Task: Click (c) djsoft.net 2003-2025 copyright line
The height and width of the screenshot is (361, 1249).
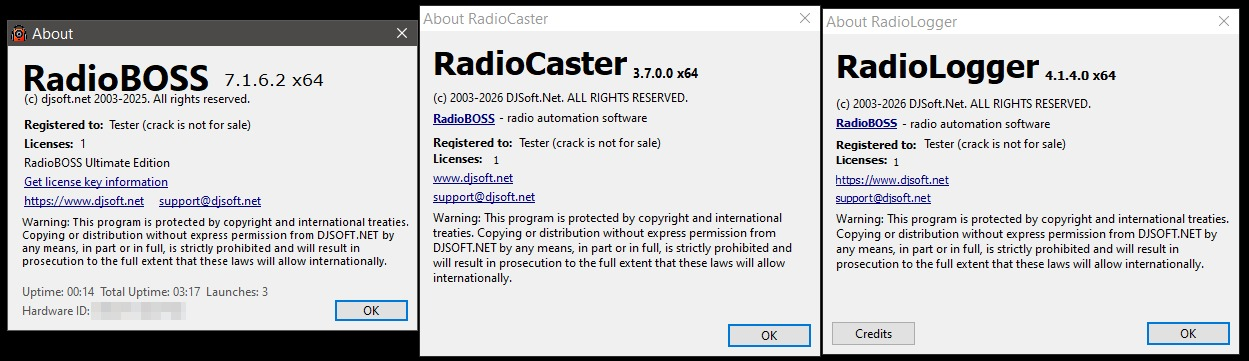Action: coord(136,99)
